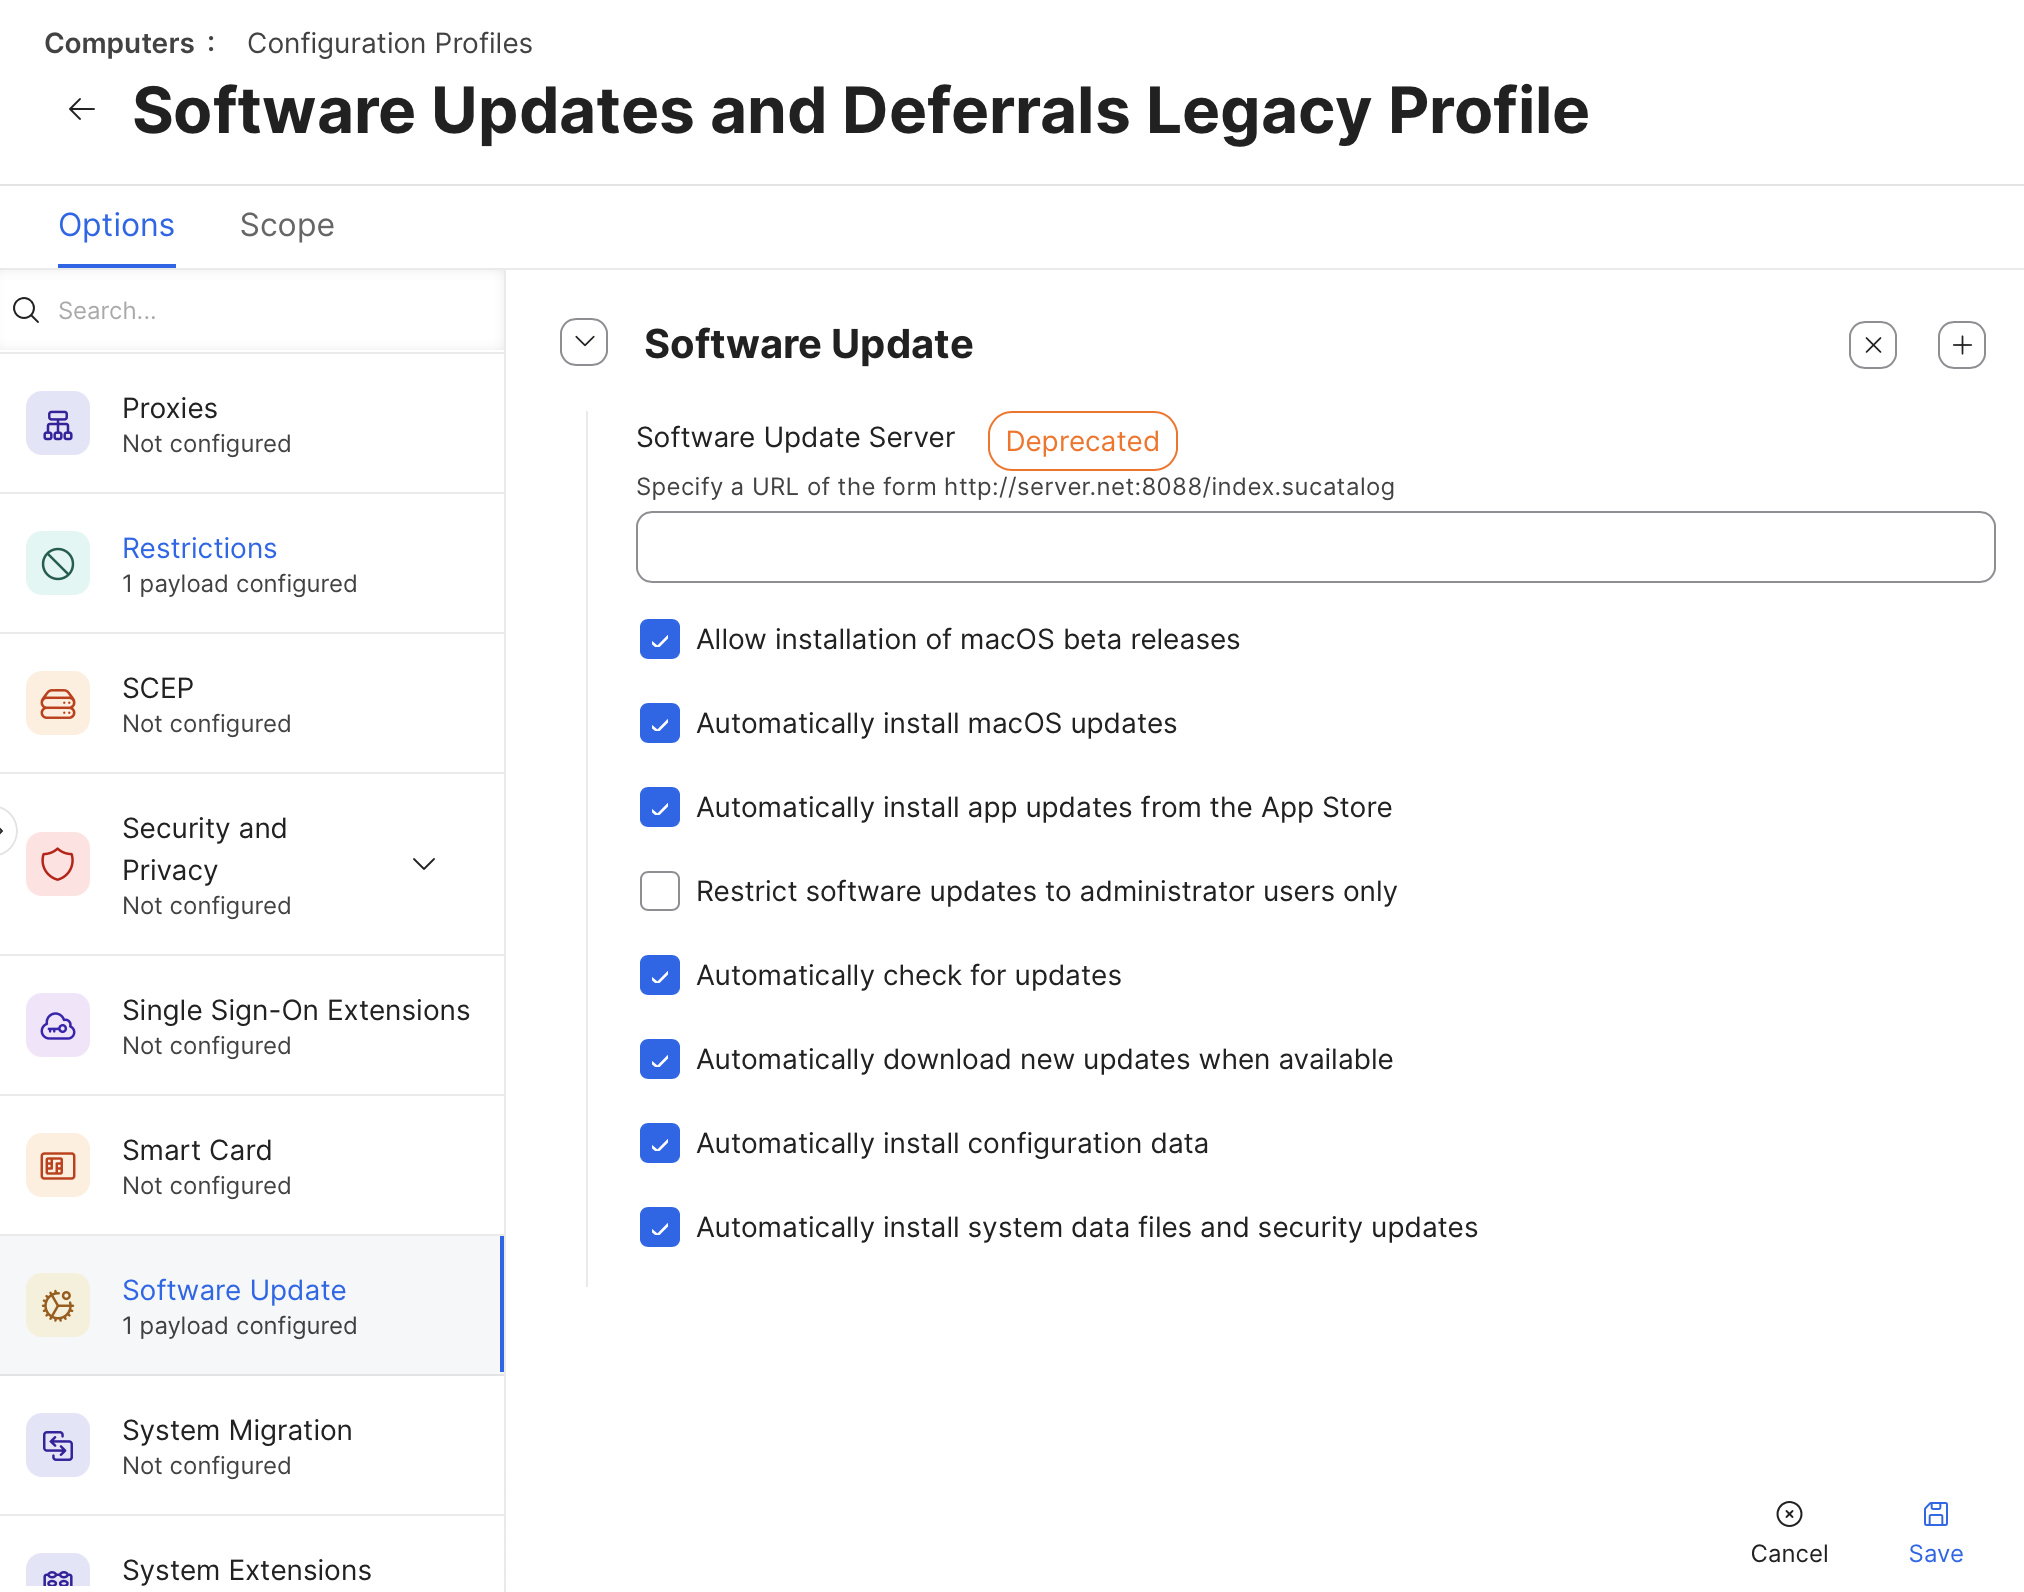Click the Proxies payload icon
Image resolution: width=2024 pixels, height=1592 pixels.
click(x=58, y=424)
